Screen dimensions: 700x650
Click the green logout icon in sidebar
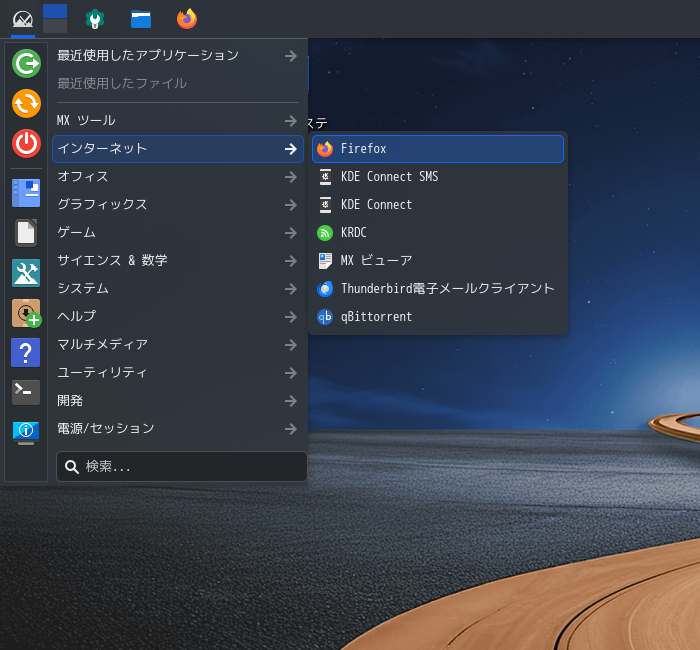[26, 64]
